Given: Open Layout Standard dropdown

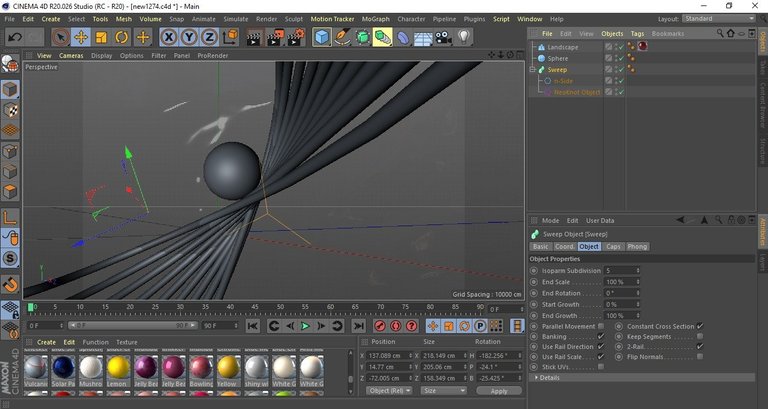Looking at the screenshot, I should [719, 19].
